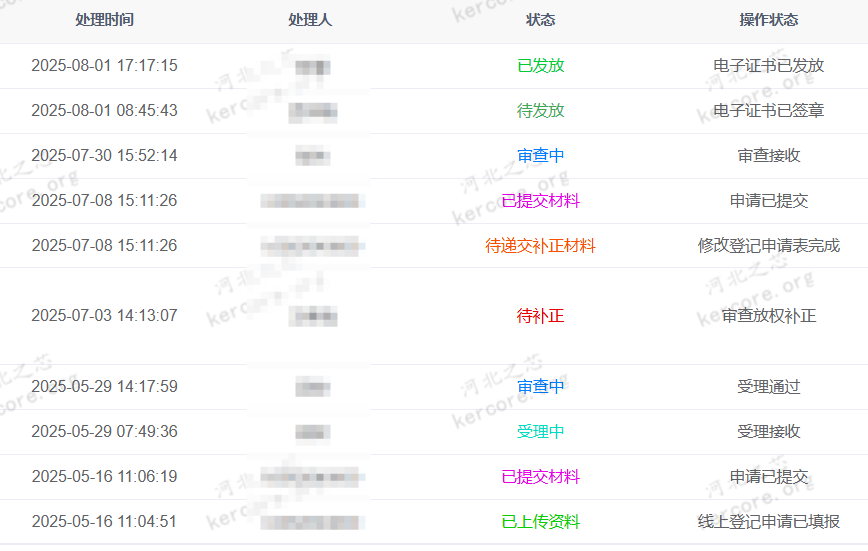Image resolution: width=868 pixels, height=551 pixels.
Task: Click the 审查放权补正 operation cell
Action: (x=768, y=316)
